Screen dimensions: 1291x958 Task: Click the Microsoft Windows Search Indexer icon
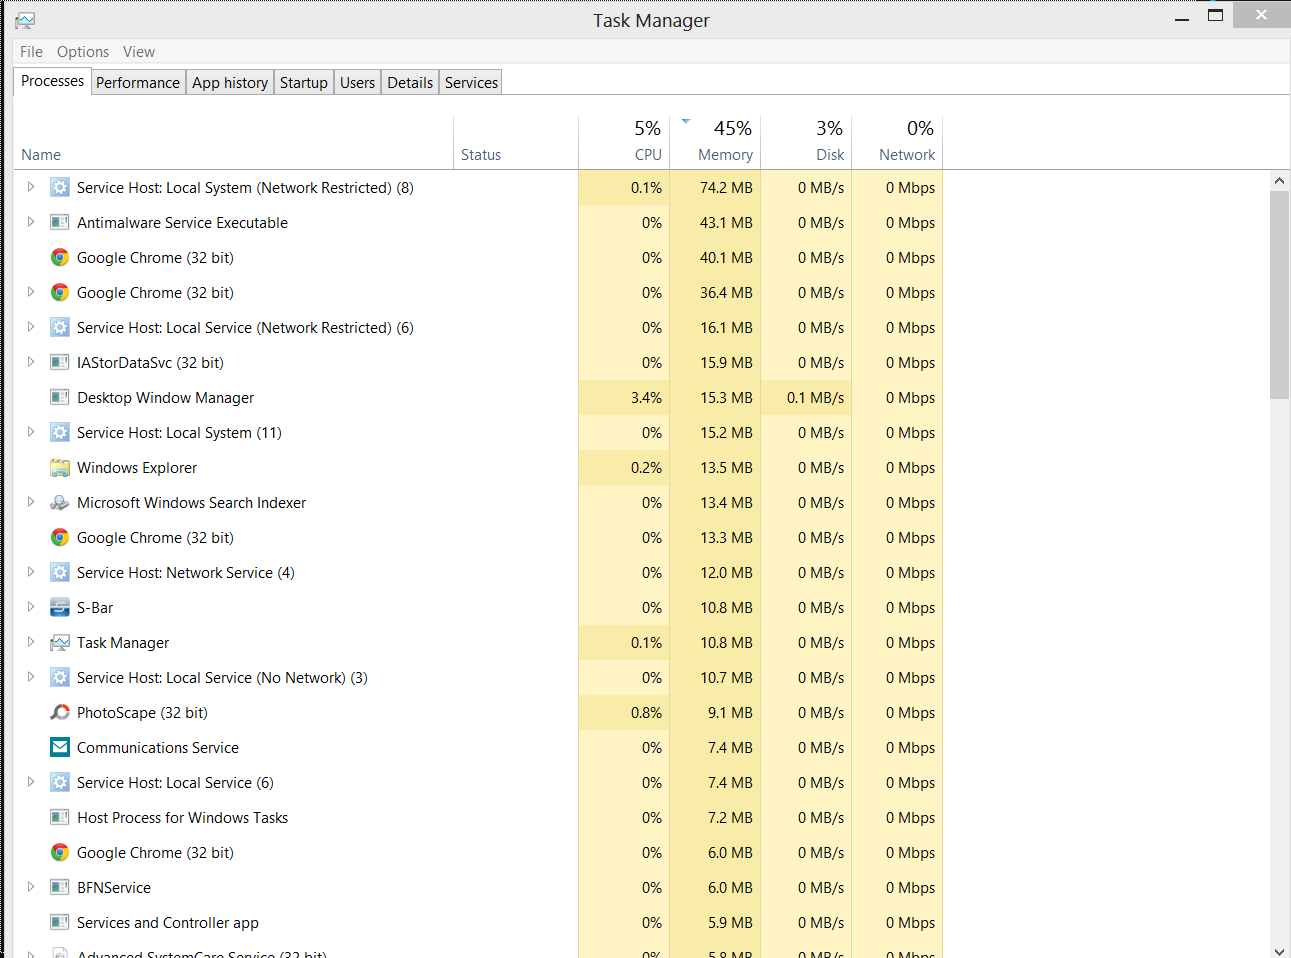pos(60,503)
